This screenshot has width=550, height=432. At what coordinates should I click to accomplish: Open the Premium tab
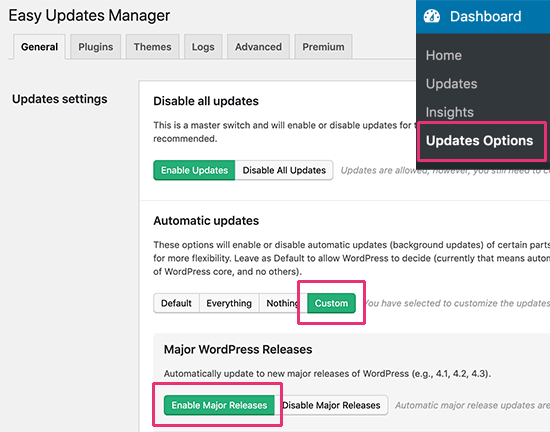point(323,47)
